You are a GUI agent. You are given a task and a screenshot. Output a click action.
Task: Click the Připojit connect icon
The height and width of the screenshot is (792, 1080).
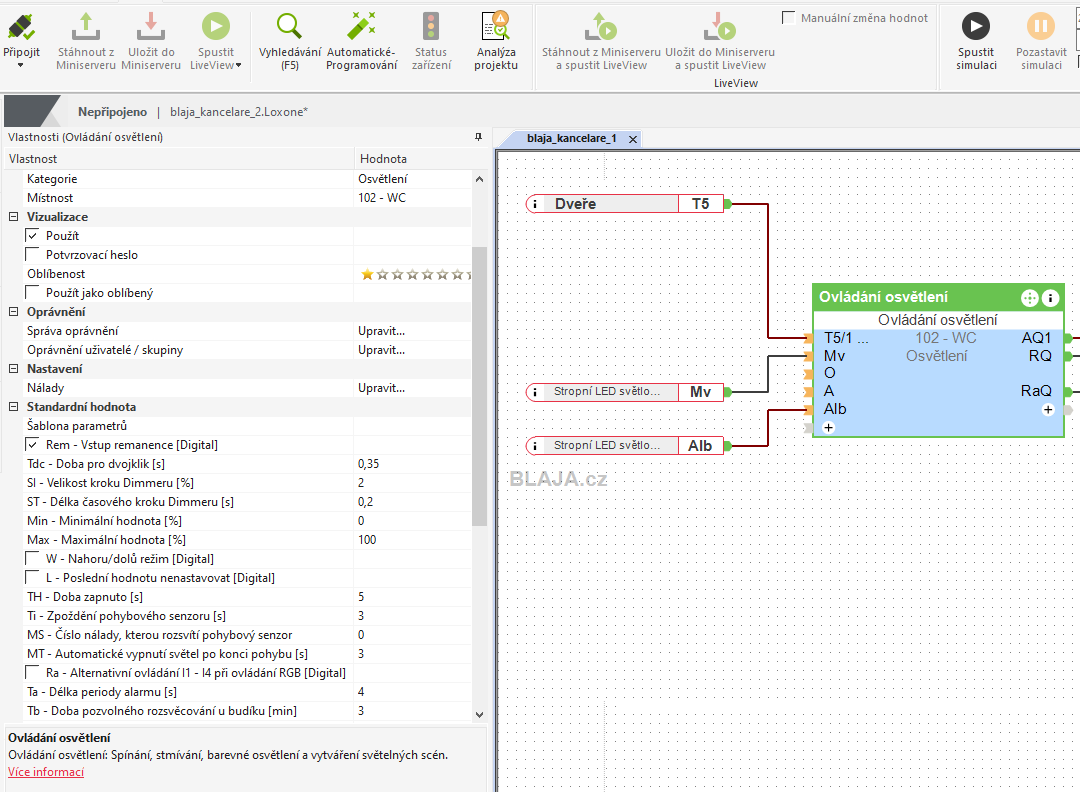[x=21, y=28]
